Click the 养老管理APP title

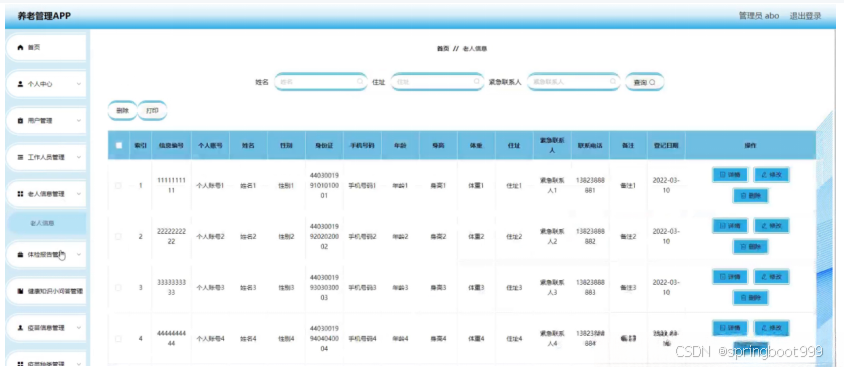point(44,16)
